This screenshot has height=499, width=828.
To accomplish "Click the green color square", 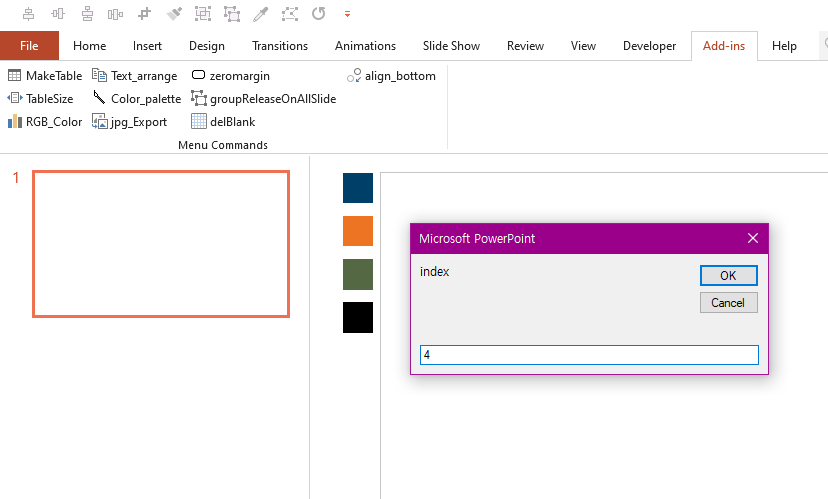I will pyautogui.click(x=358, y=275).
